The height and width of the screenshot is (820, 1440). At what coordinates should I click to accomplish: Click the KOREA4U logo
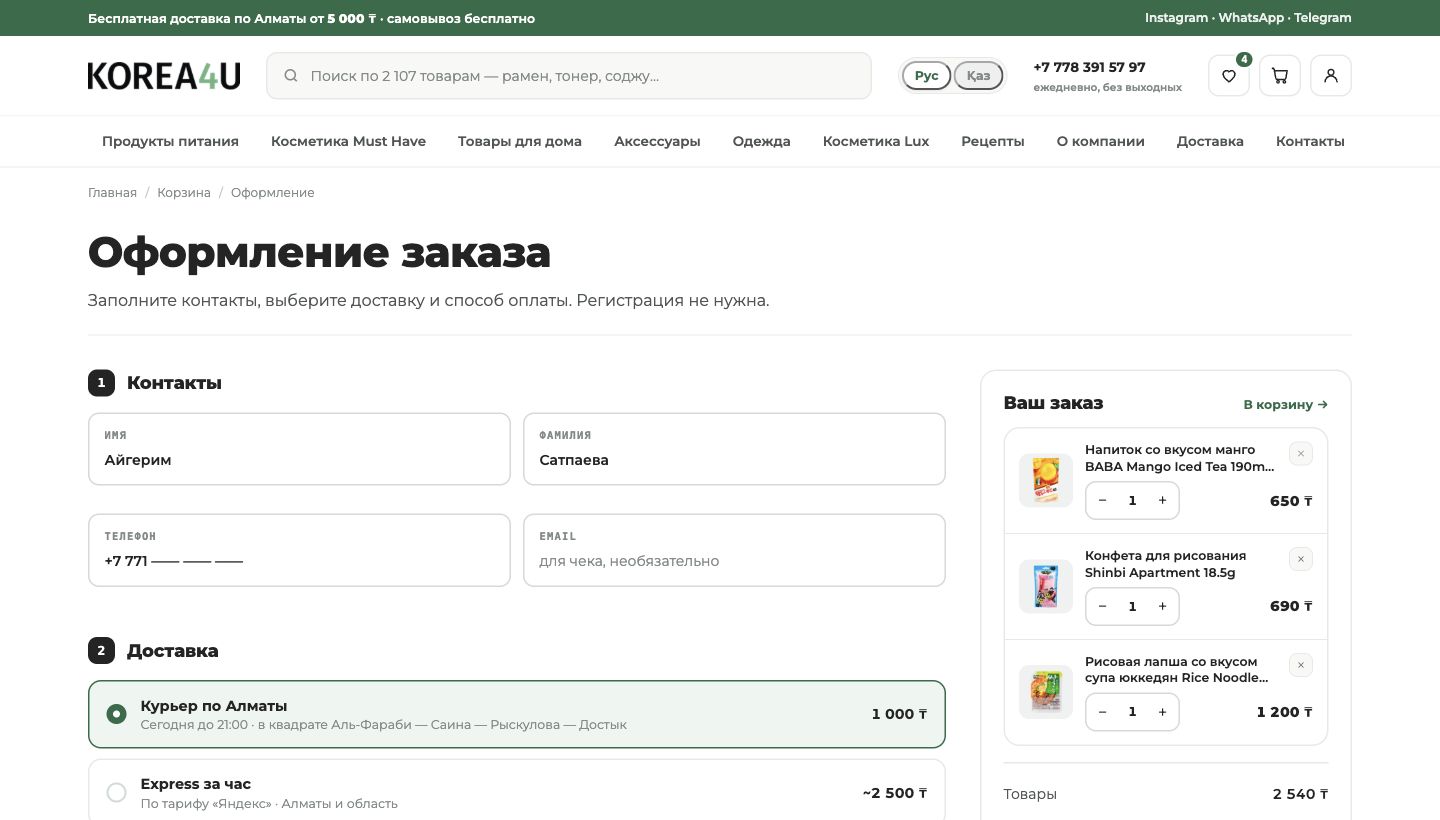[164, 76]
